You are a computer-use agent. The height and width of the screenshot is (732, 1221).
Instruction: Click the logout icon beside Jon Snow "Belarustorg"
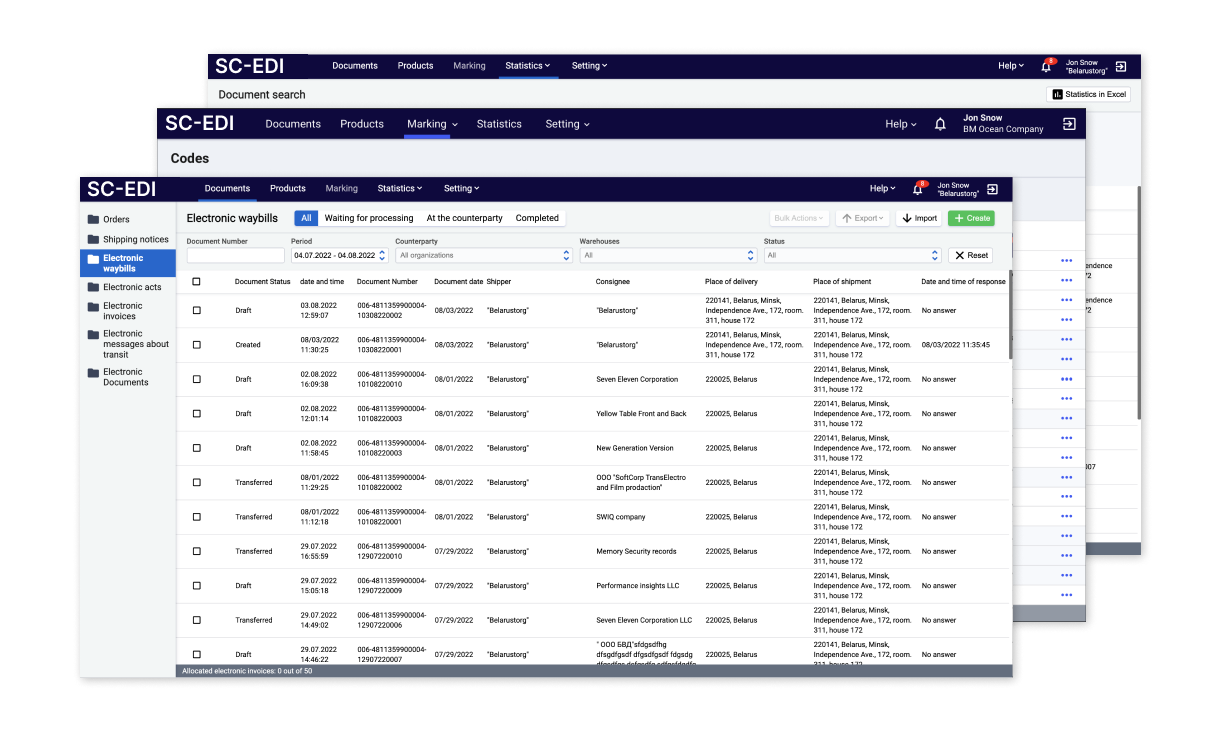pos(992,189)
